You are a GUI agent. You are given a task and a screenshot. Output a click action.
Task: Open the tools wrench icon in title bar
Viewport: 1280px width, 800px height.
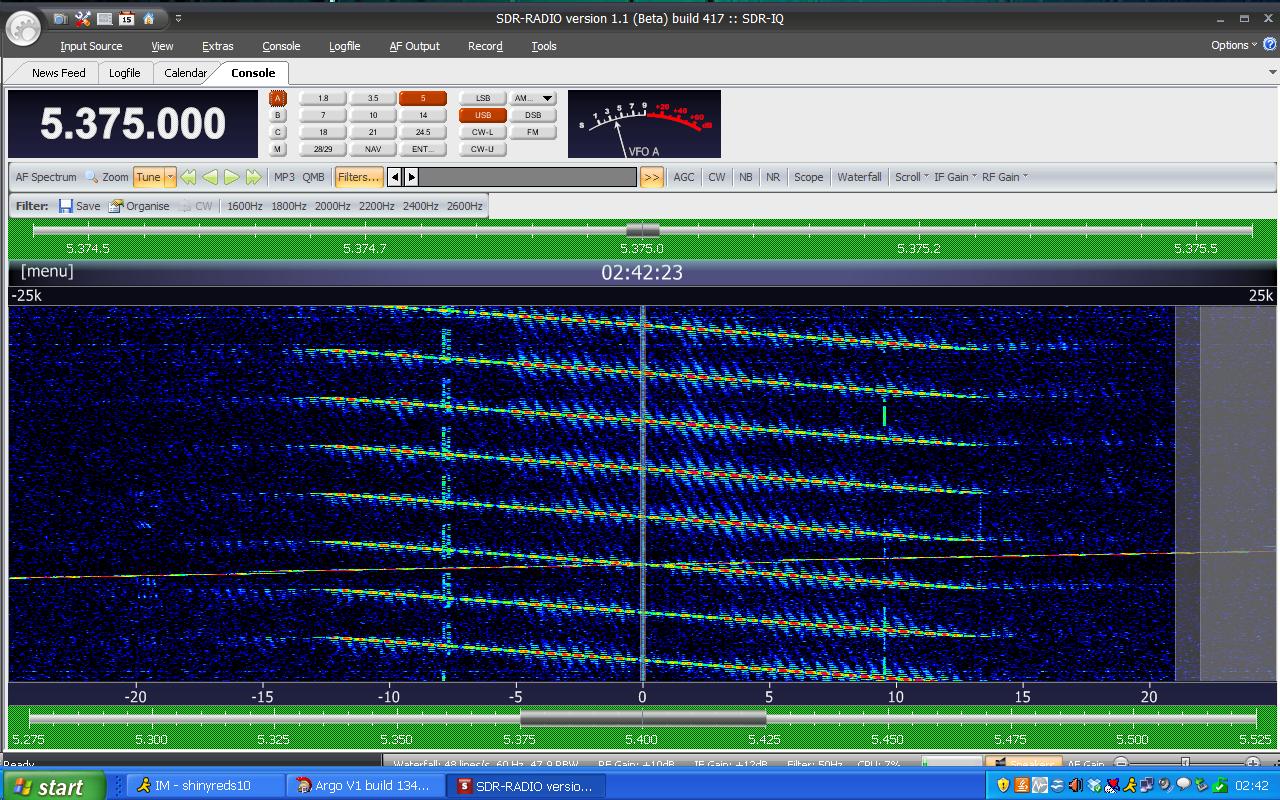point(82,18)
